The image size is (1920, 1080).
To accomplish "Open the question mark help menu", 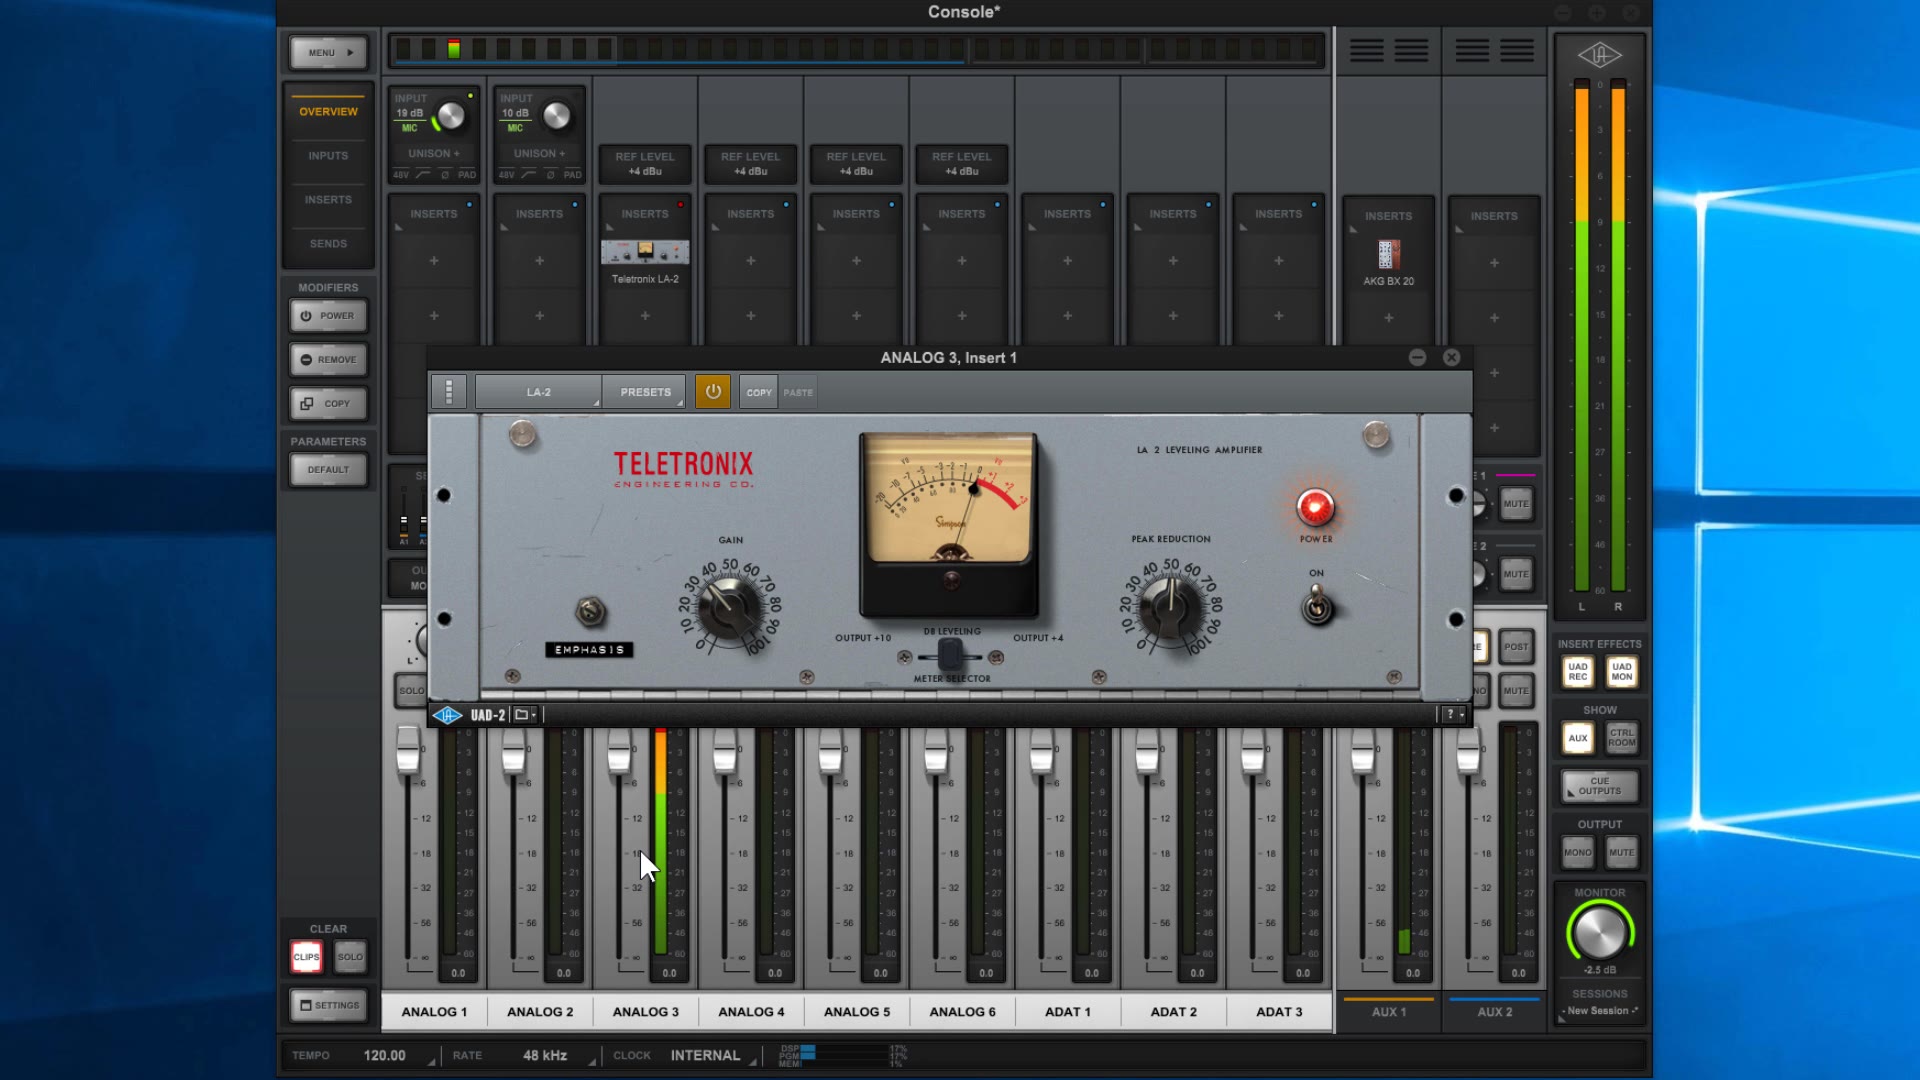I will [x=1453, y=715].
